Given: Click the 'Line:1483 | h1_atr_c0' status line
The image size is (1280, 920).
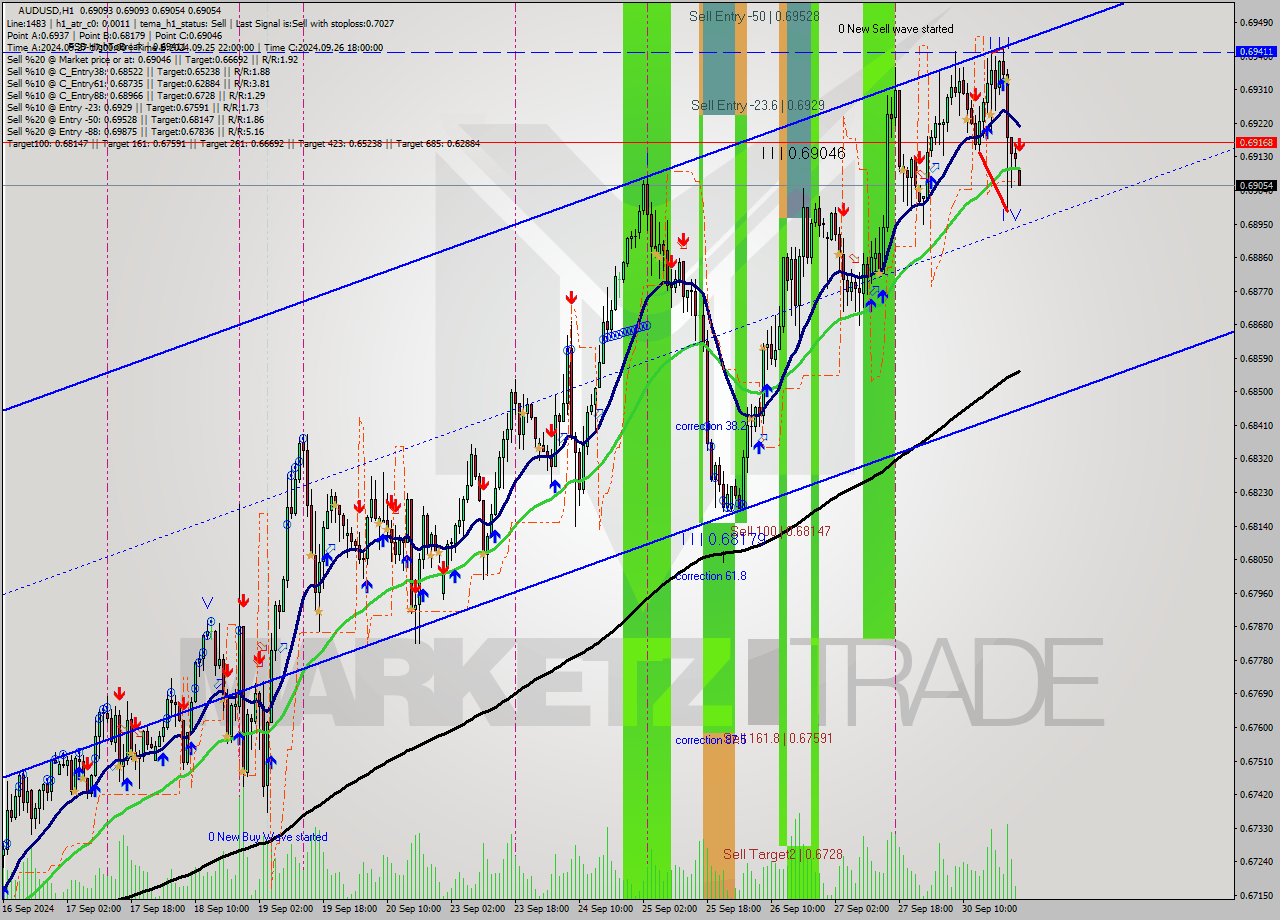Looking at the screenshot, I should tap(200, 23).
